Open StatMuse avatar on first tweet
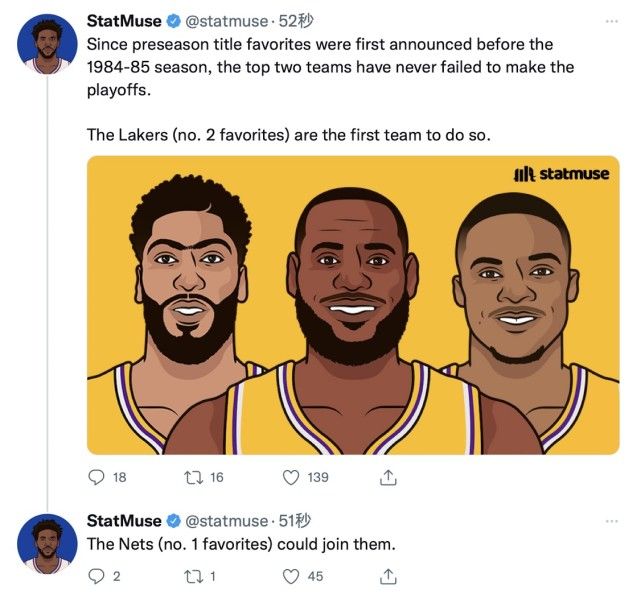 45,44
